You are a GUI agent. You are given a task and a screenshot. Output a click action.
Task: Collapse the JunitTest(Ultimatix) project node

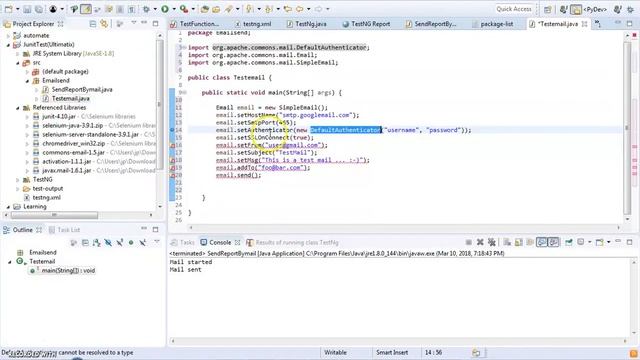point(8,45)
